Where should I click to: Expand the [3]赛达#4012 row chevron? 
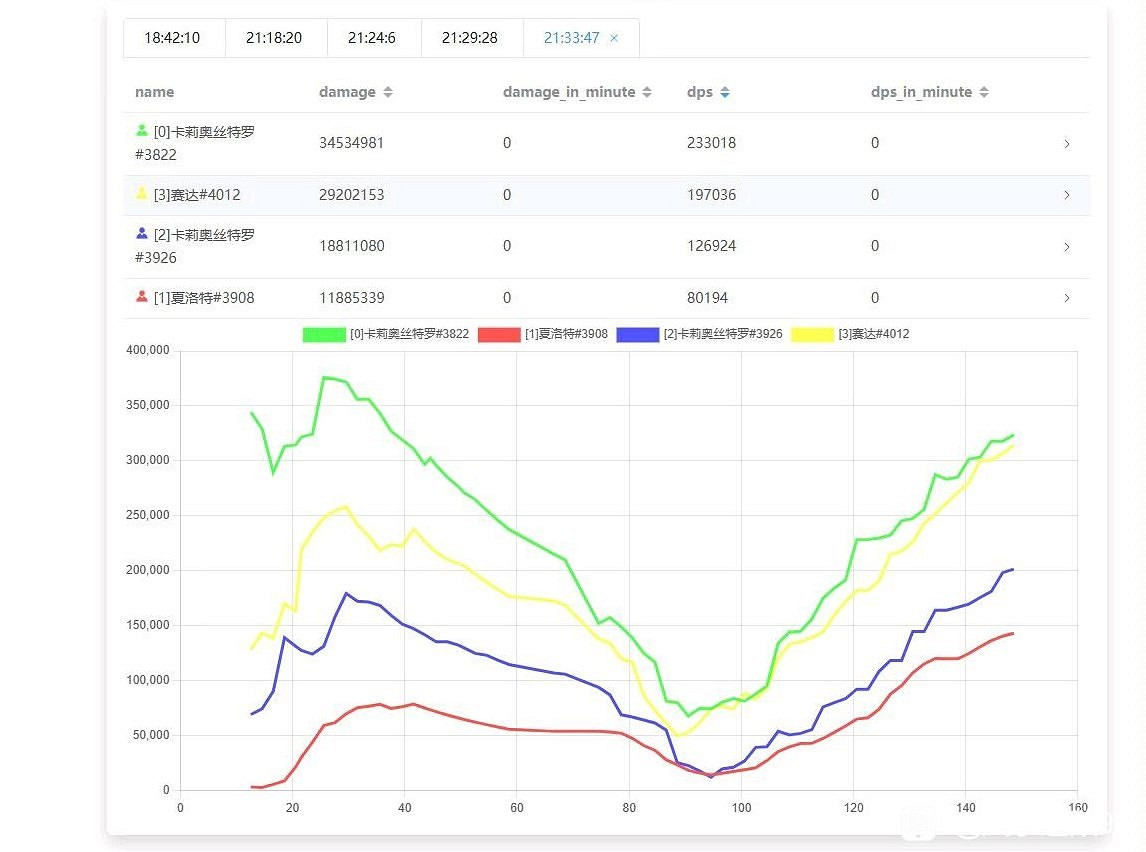1067,195
